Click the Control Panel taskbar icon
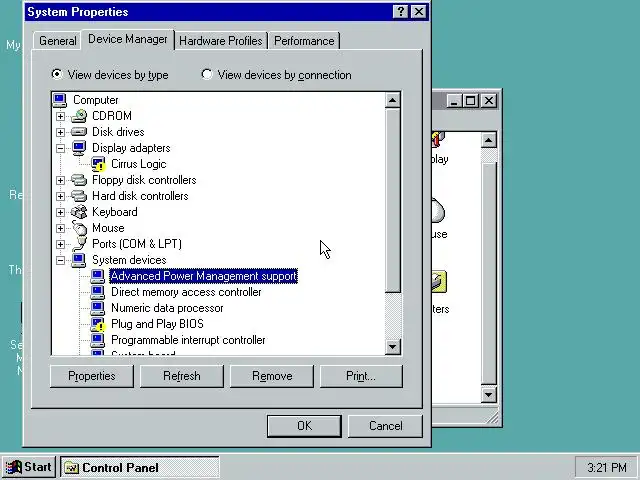 click(x=71, y=467)
